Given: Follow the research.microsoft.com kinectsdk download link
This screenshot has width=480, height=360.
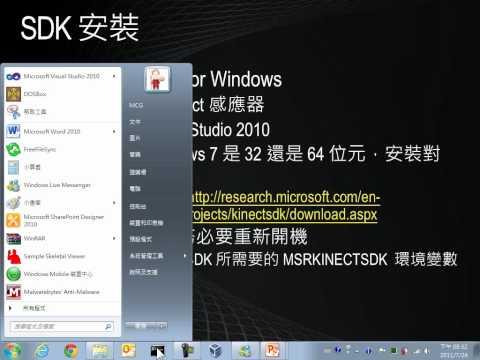Looking at the screenshot, I should pyautogui.click(x=285, y=206).
